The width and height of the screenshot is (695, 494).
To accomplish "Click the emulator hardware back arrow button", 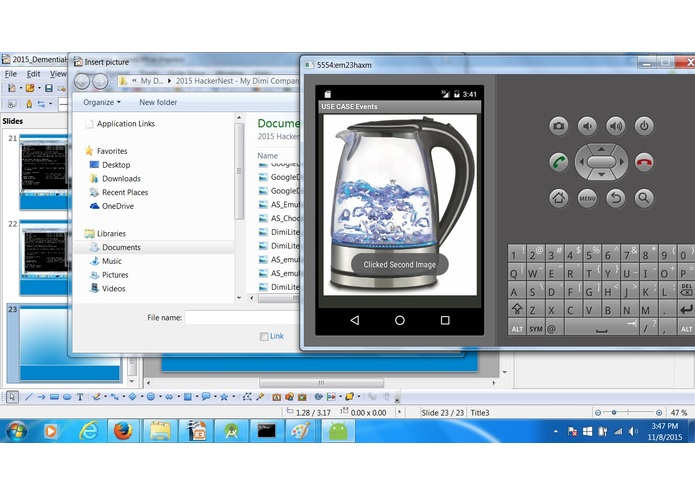I will pyautogui.click(x=616, y=198).
